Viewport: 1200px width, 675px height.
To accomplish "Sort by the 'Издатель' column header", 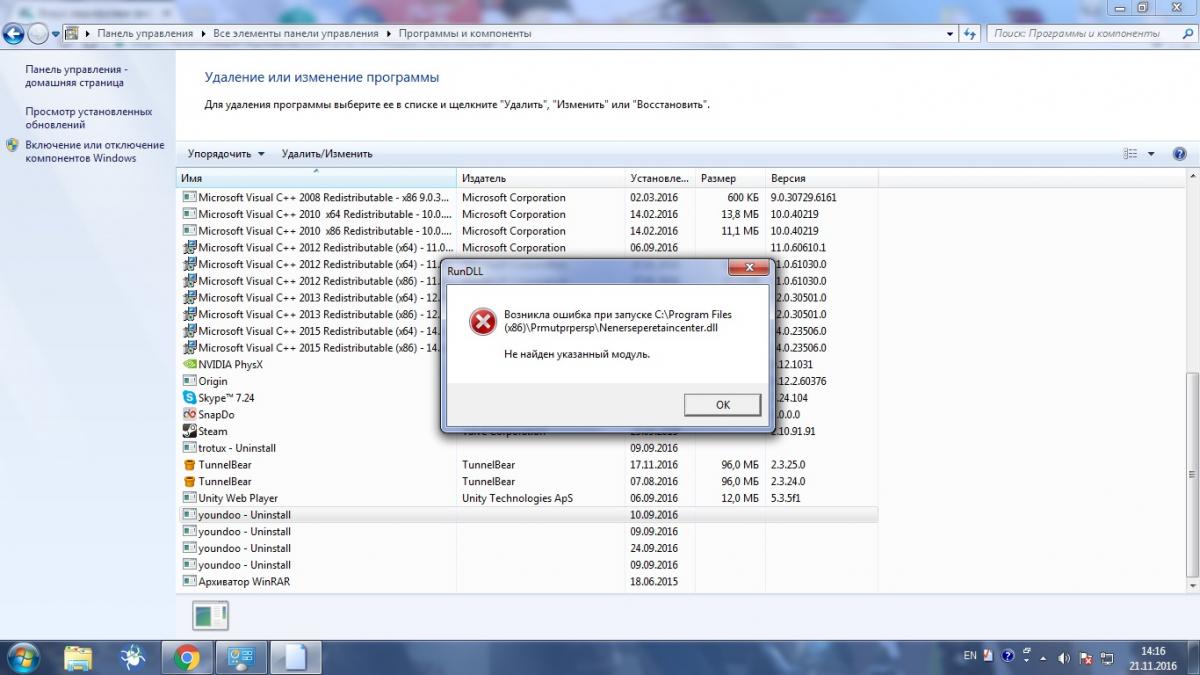I will point(541,178).
